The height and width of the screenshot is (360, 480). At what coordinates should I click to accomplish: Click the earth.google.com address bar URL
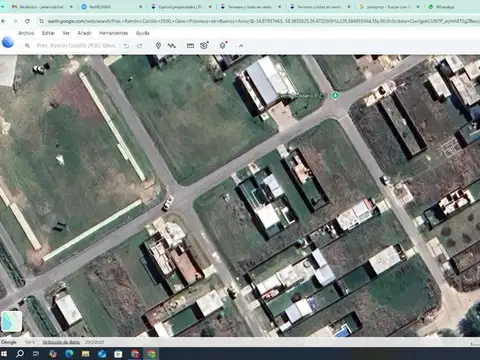[263, 21]
